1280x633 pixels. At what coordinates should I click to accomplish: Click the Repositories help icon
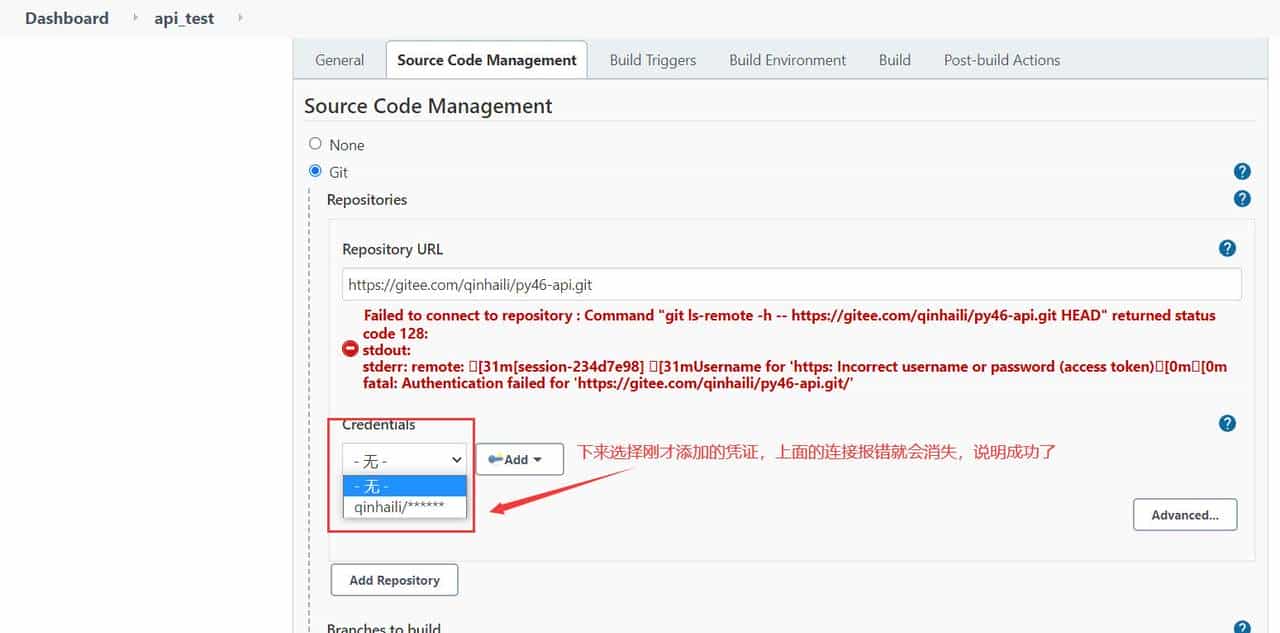(x=1242, y=198)
